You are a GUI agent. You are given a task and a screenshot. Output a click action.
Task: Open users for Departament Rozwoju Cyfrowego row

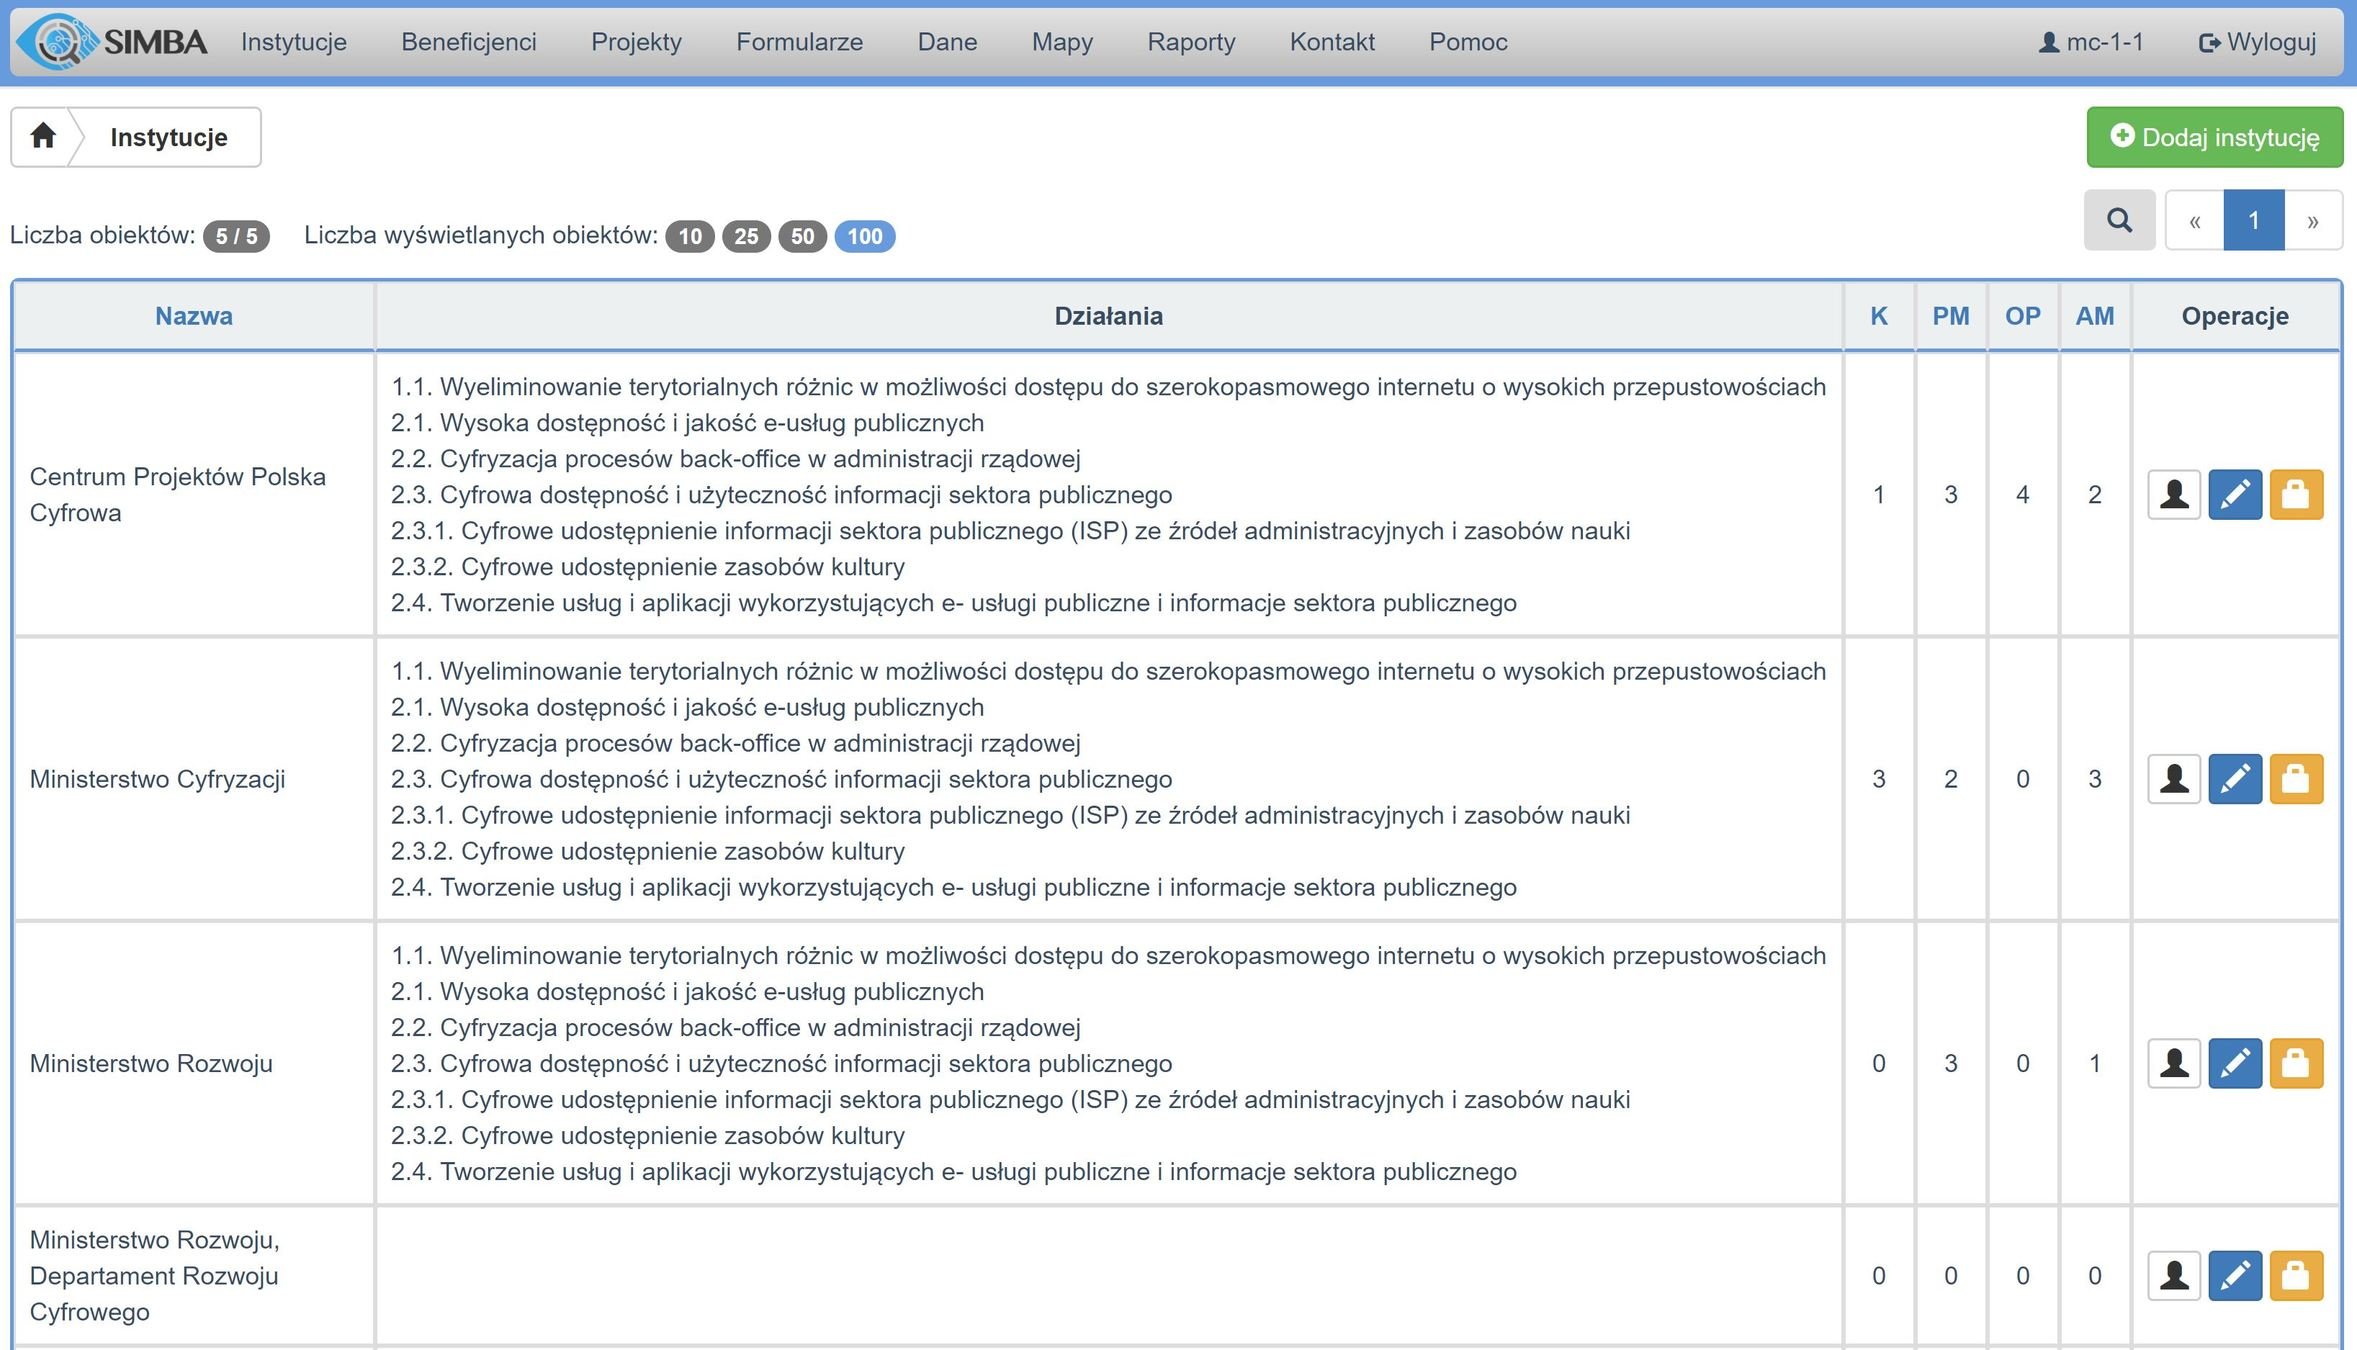pyautogui.click(x=2173, y=1276)
